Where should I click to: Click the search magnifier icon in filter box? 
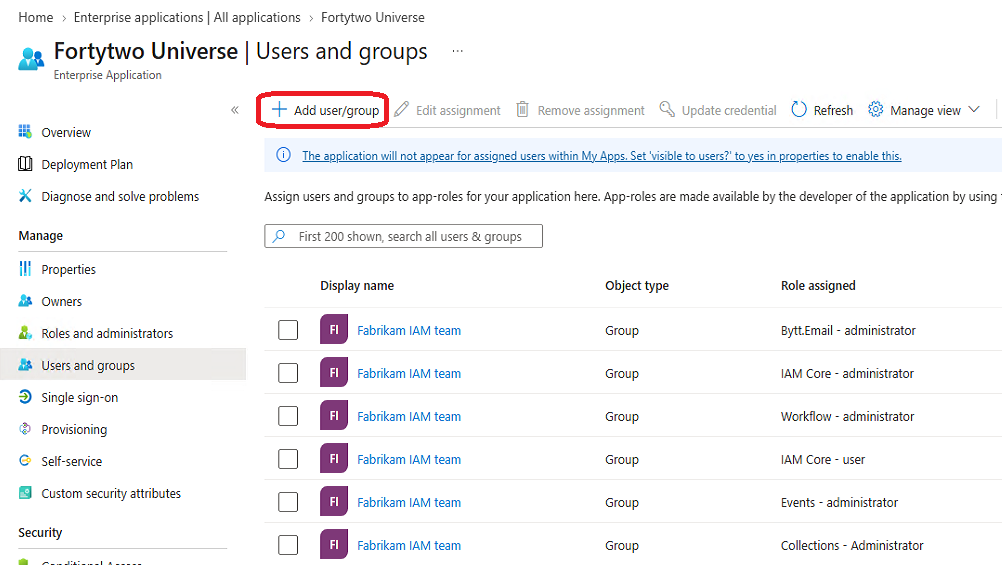279,236
